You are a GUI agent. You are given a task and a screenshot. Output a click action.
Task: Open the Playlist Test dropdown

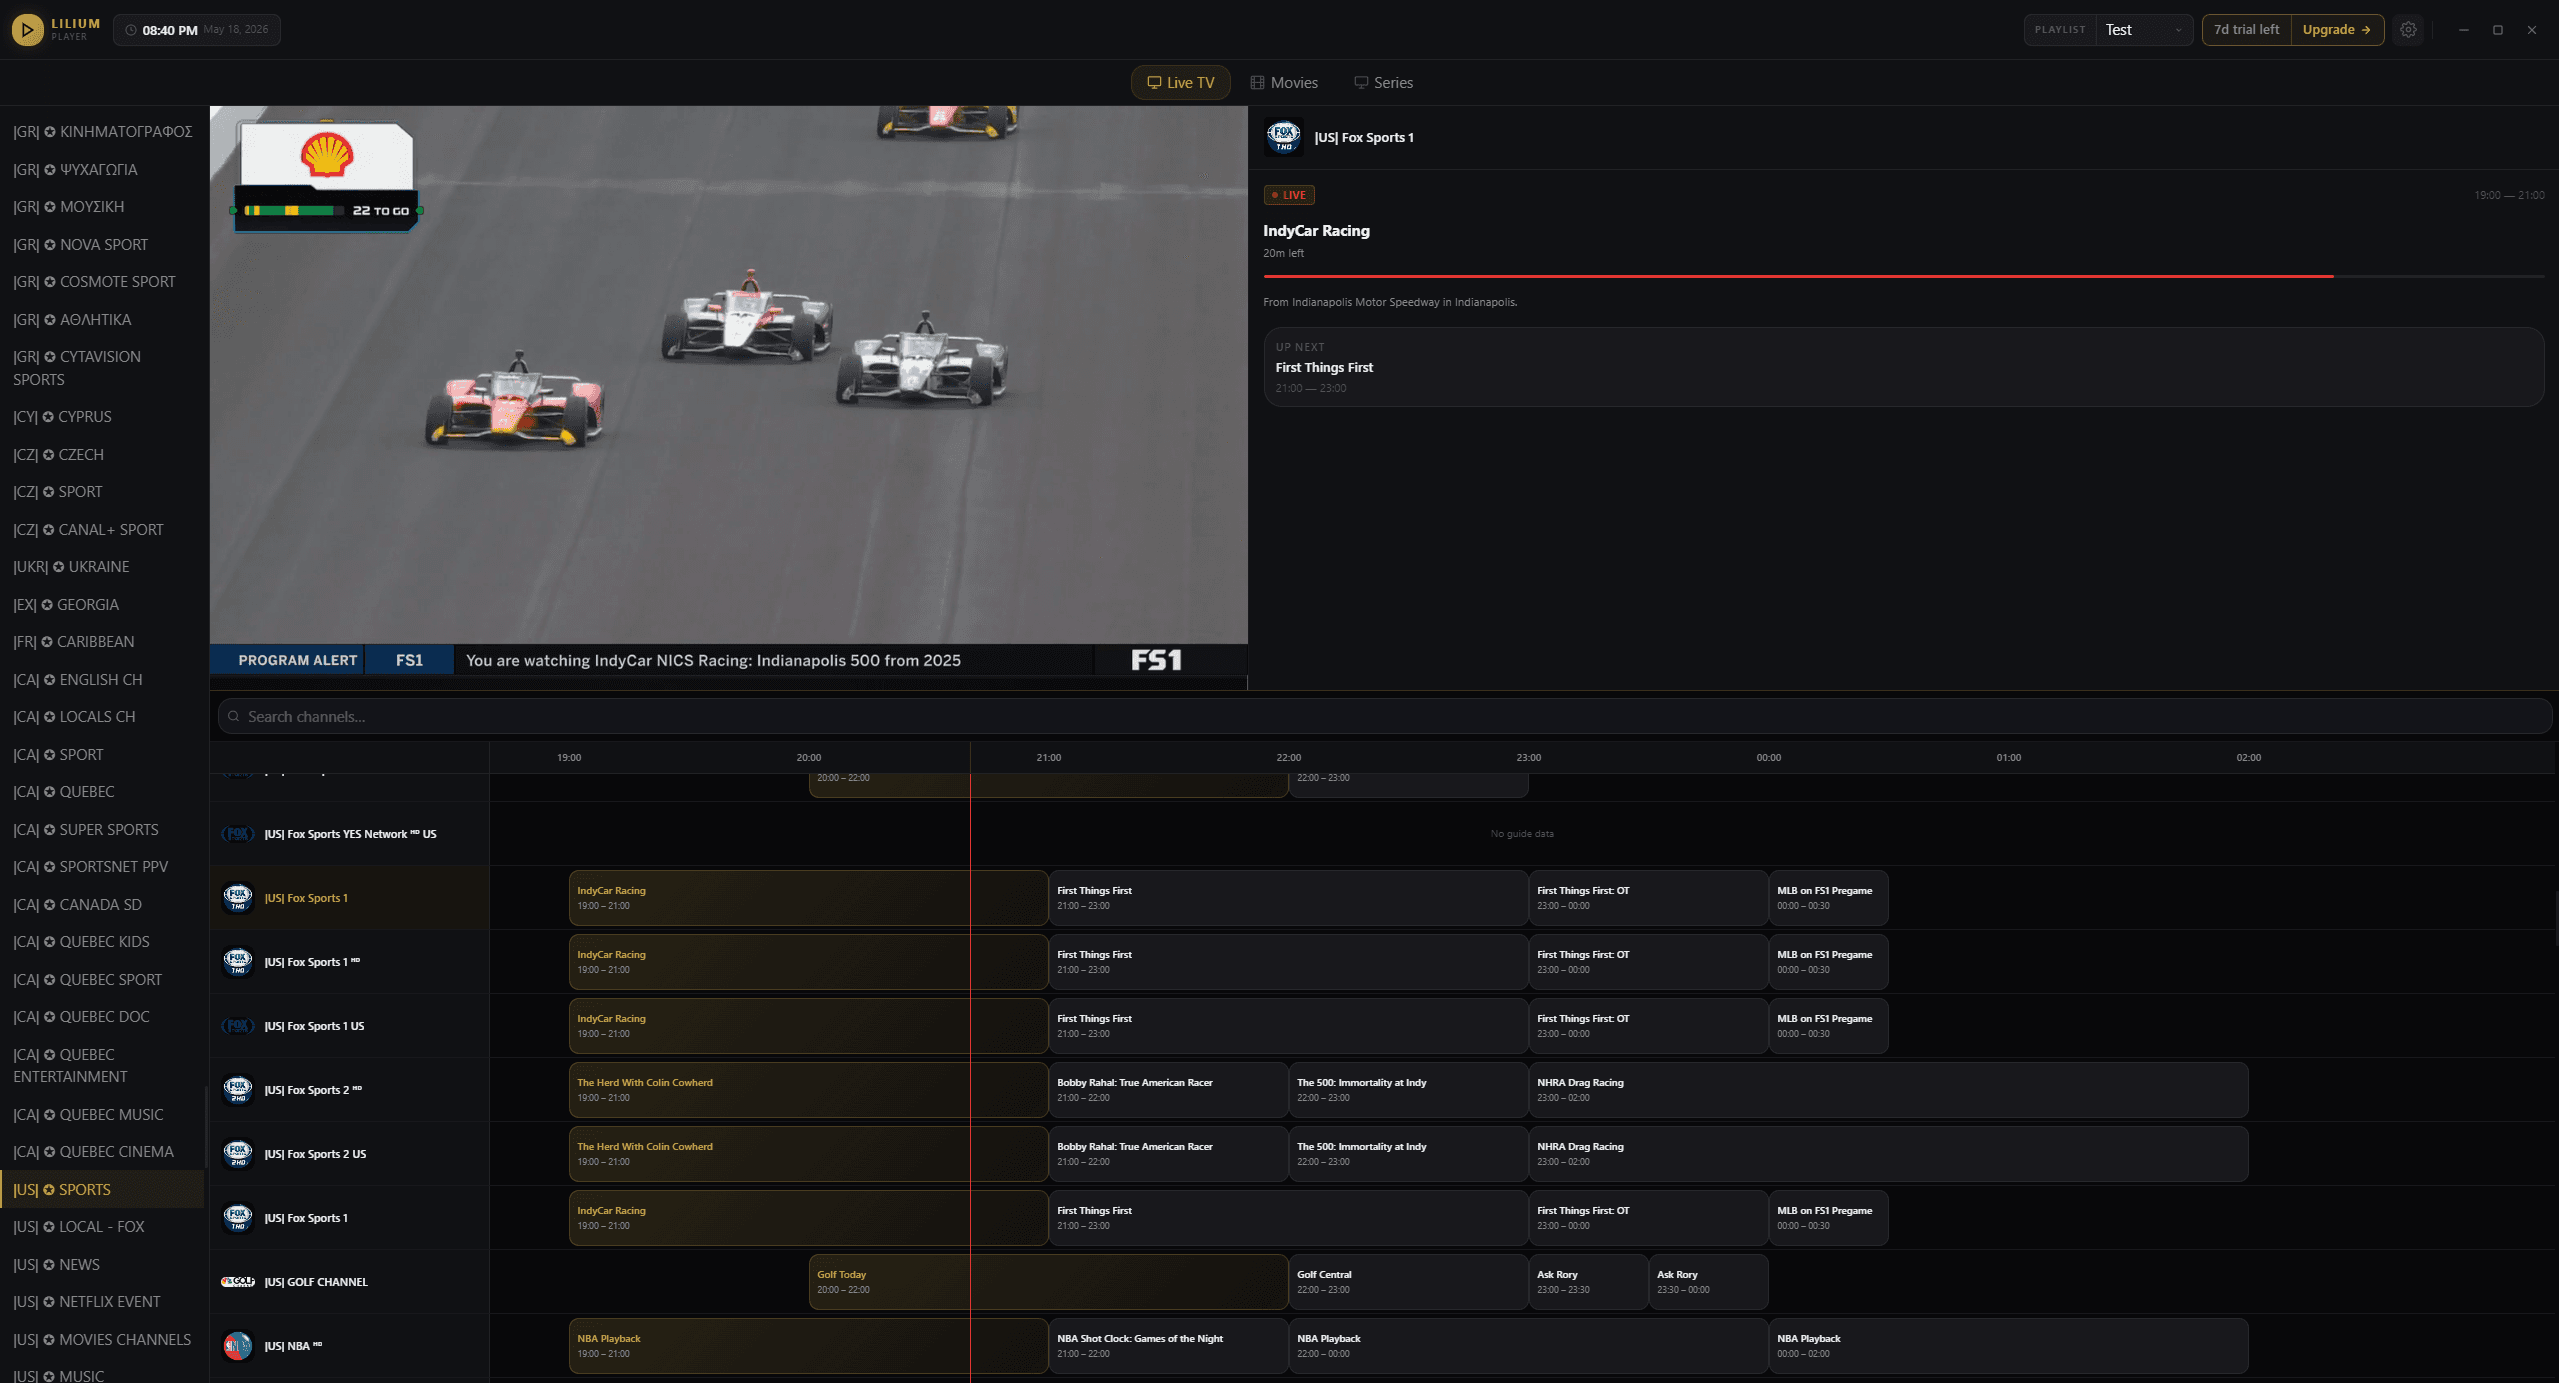click(2144, 30)
